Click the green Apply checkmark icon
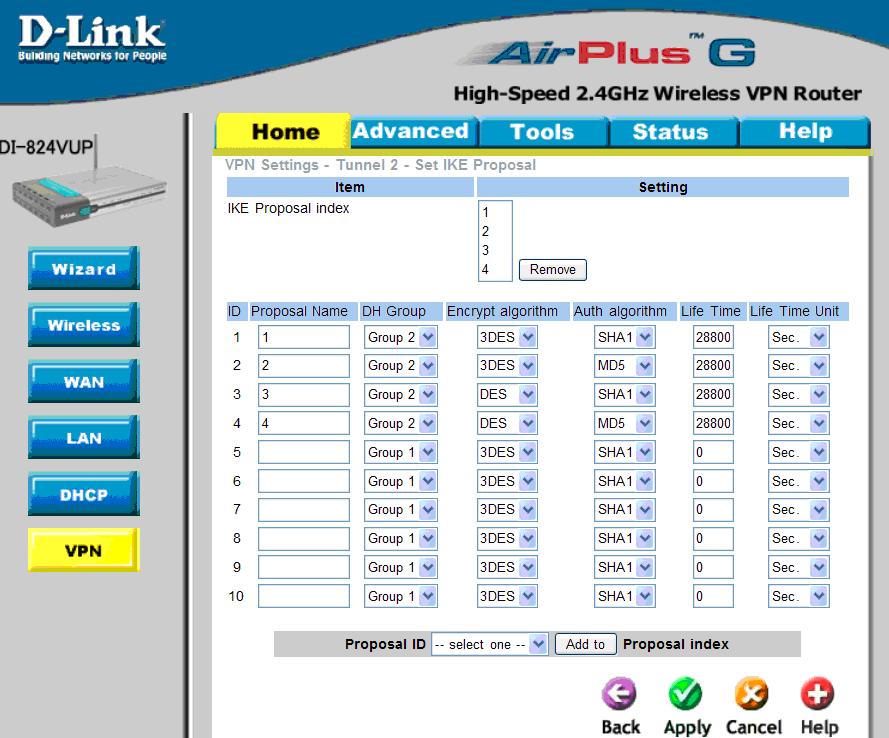Screen dimensions: 889x738 [685, 693]
